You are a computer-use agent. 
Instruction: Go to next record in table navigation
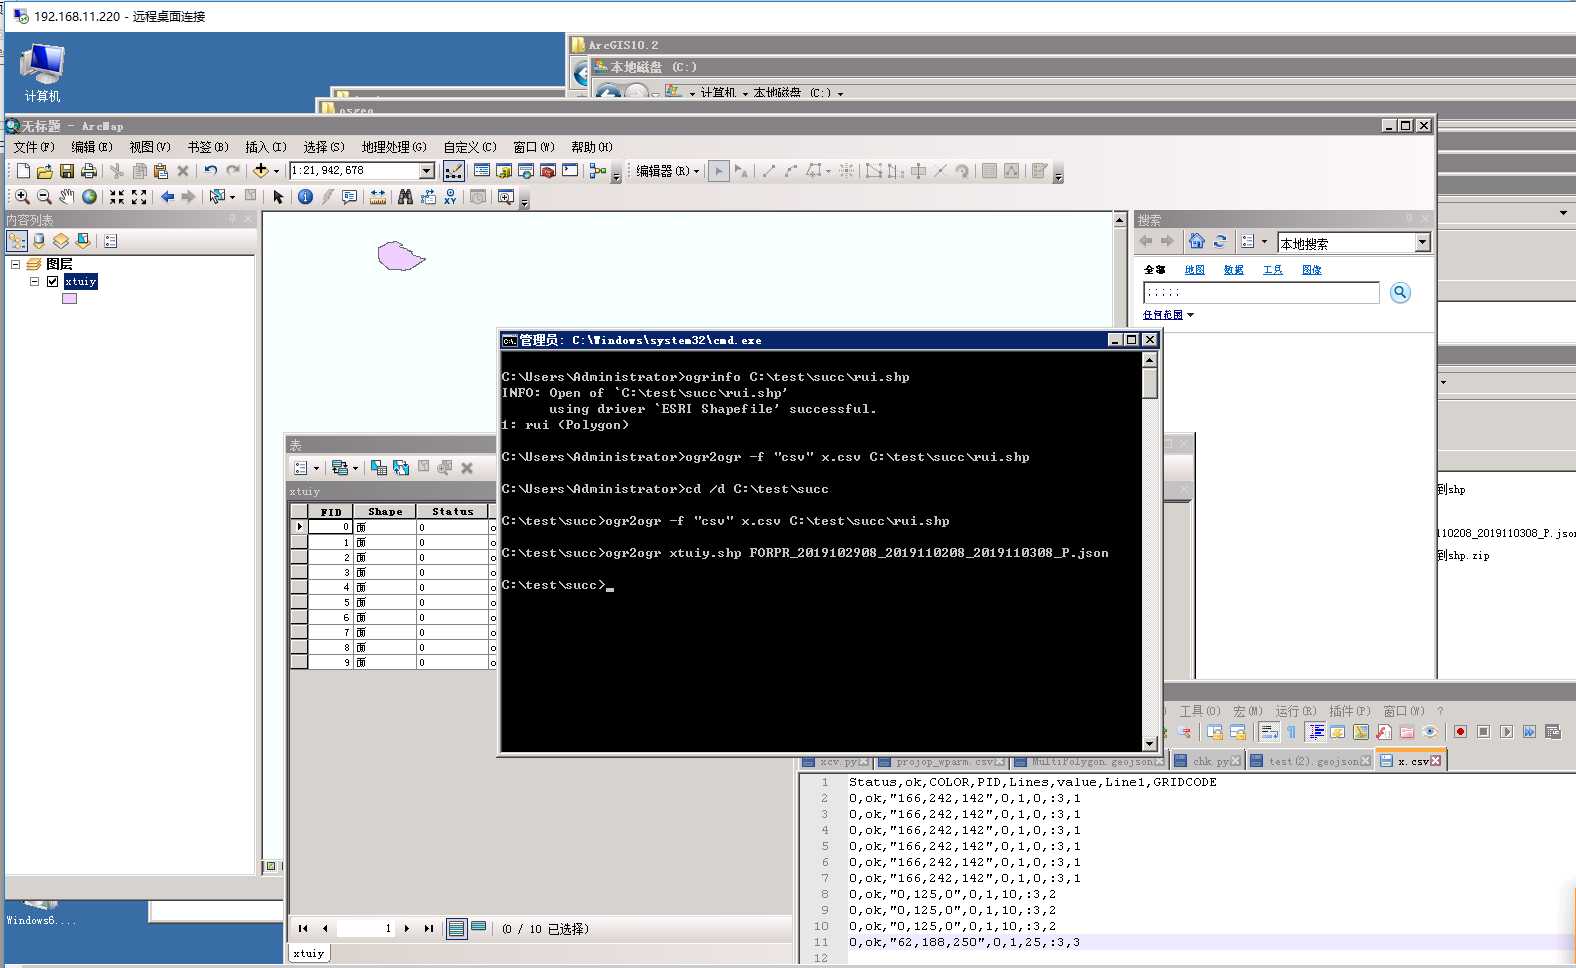tap(407, 928)
